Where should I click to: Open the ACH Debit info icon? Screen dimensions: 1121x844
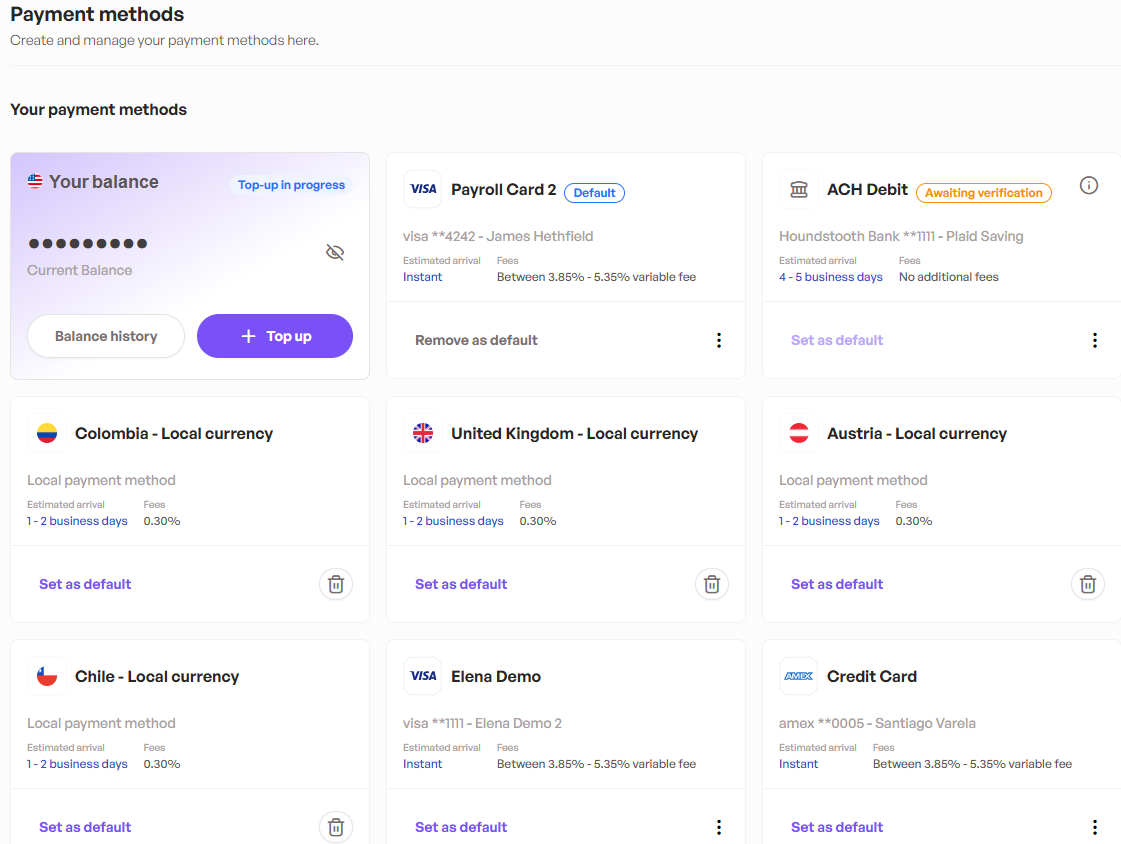[1088, 186]
